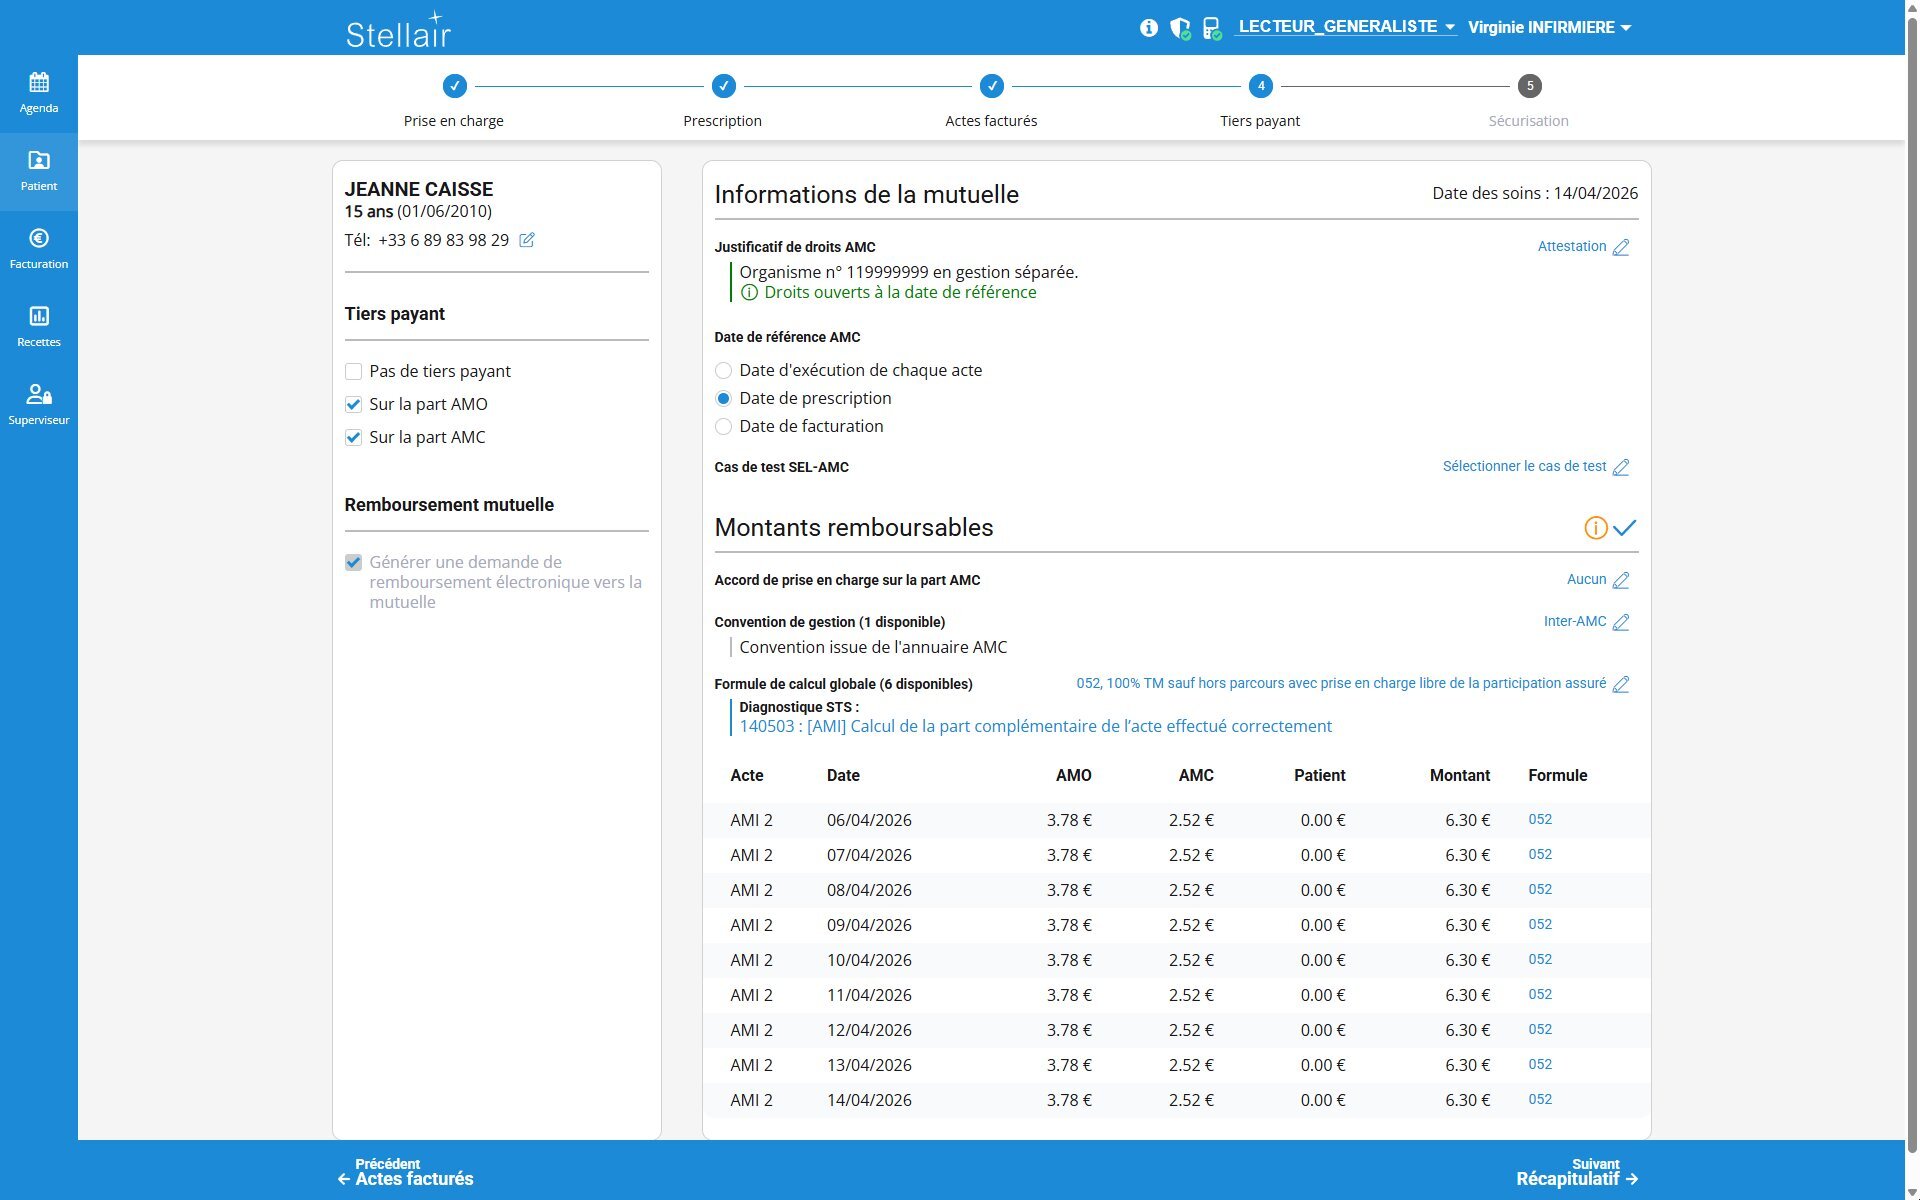
Task: Click Suivant Récapitulatif button
Action: (1577, 1172)
